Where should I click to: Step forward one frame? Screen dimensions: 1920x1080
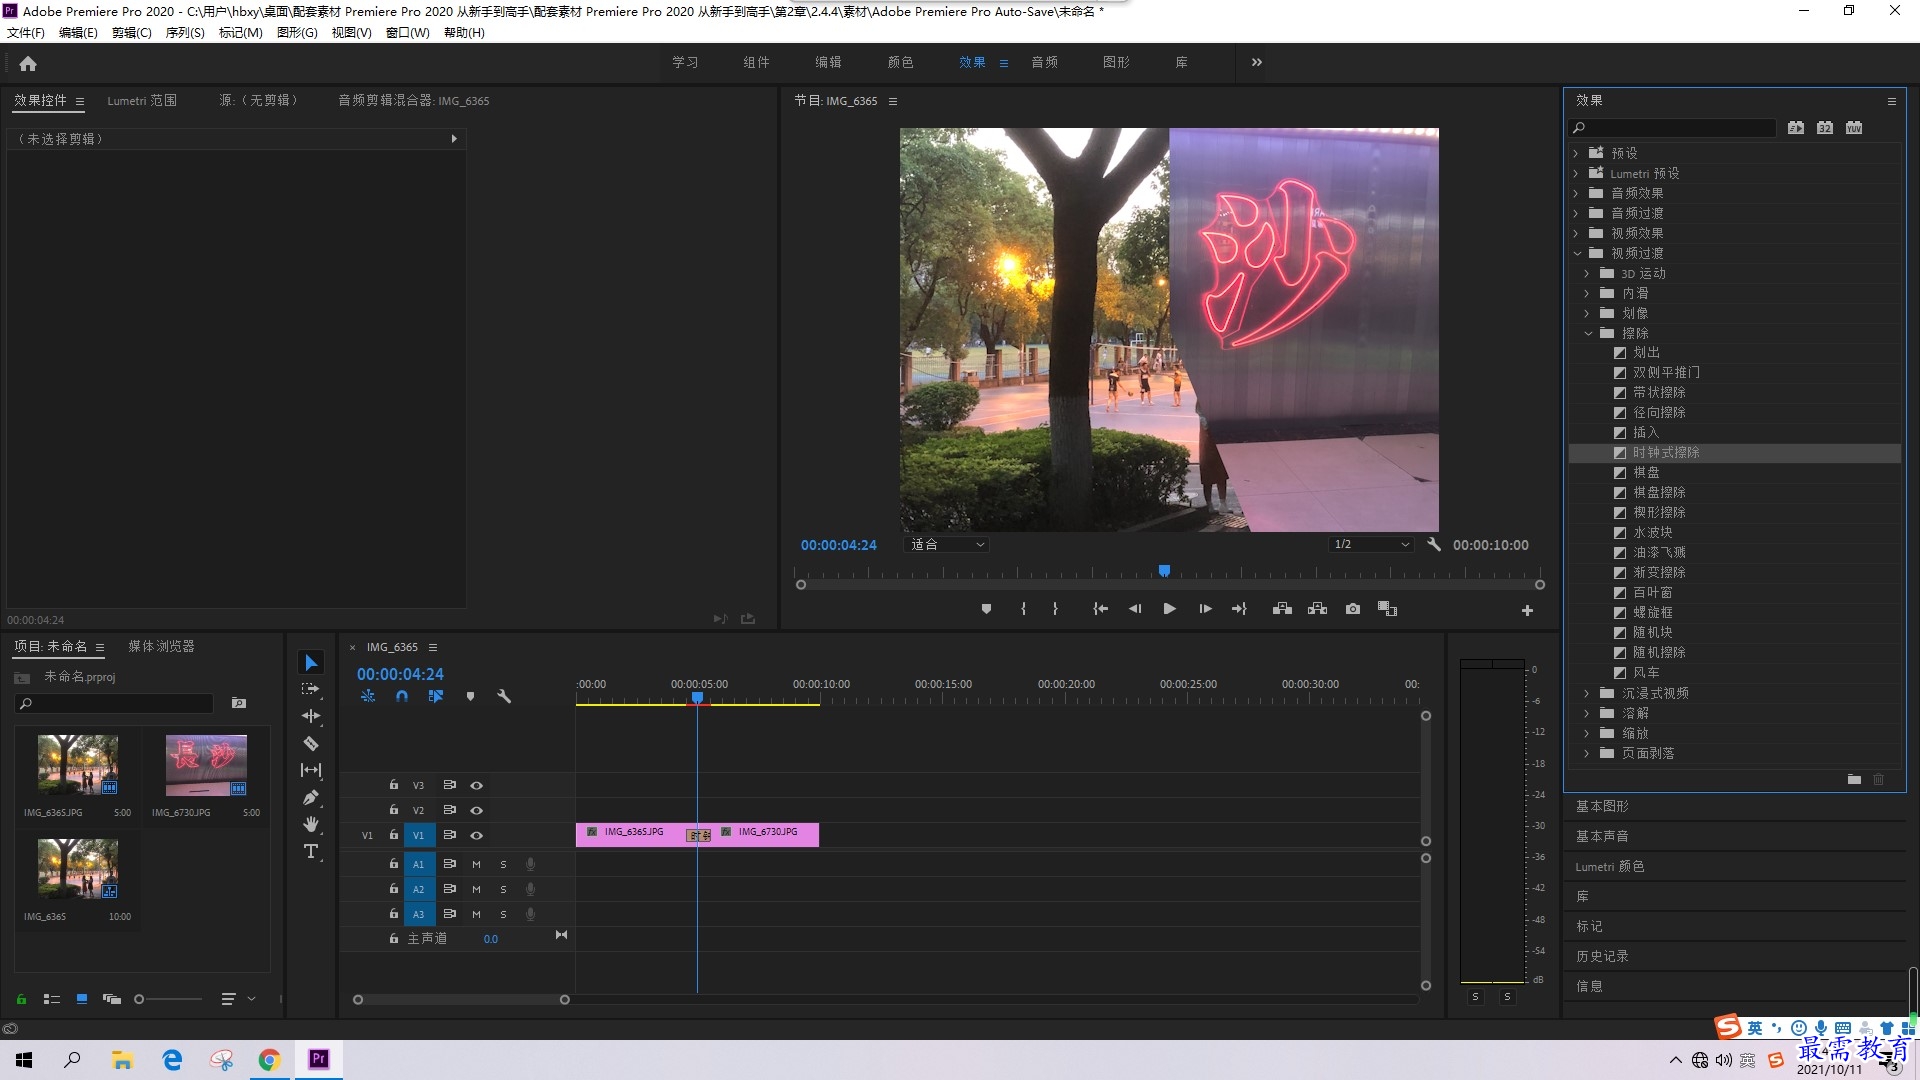point(1205,609)
